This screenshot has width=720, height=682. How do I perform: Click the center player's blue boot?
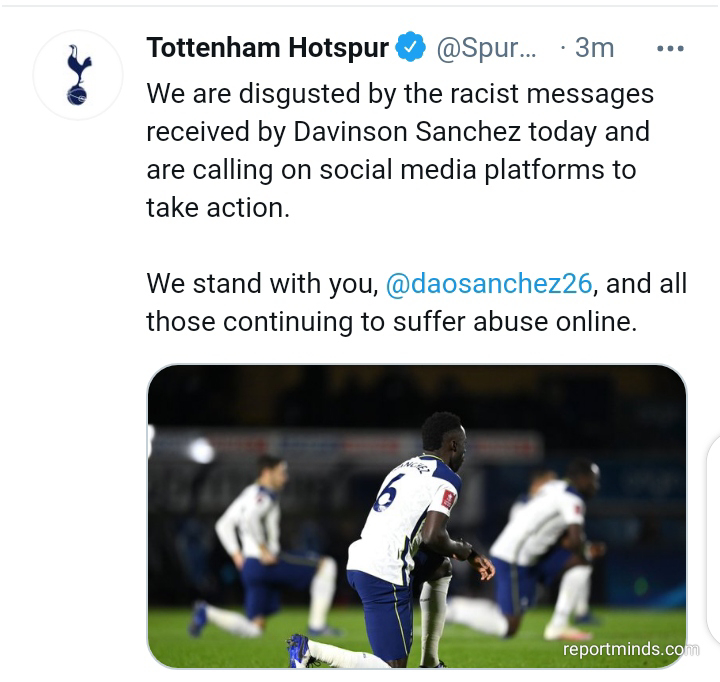(x=300, y=649)
